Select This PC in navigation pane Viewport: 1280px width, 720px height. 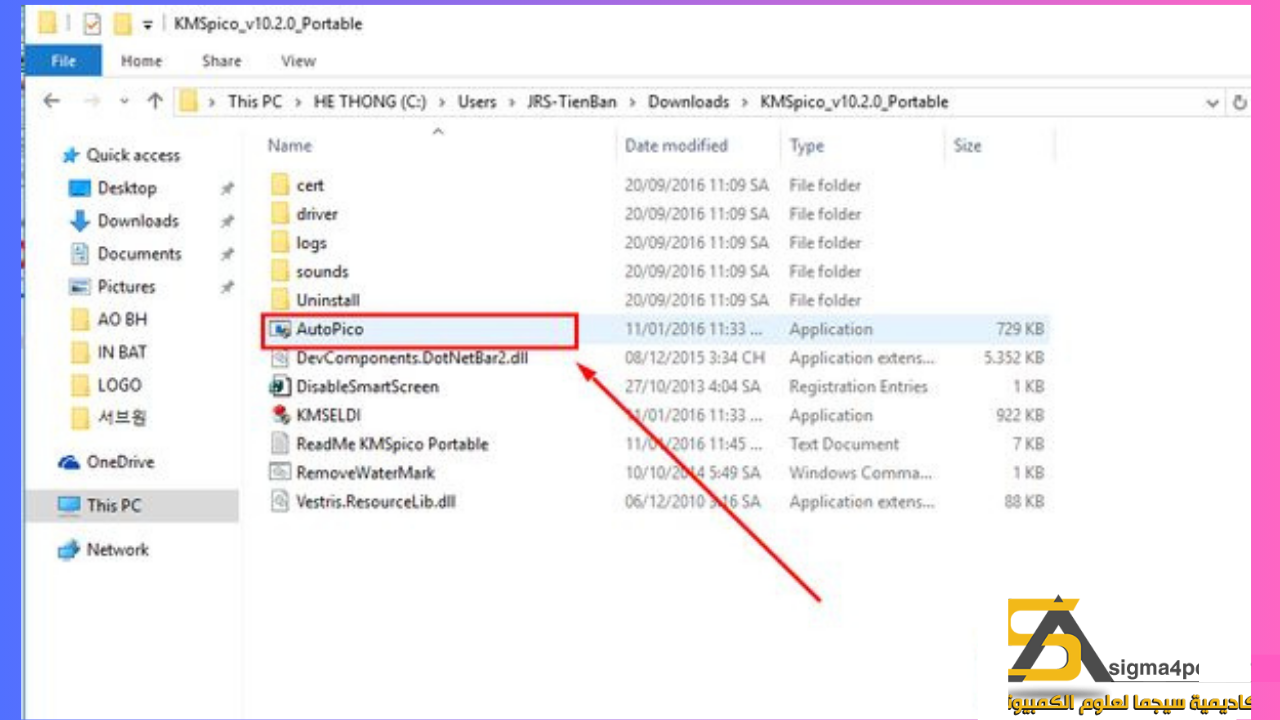(x=114, y=505)
